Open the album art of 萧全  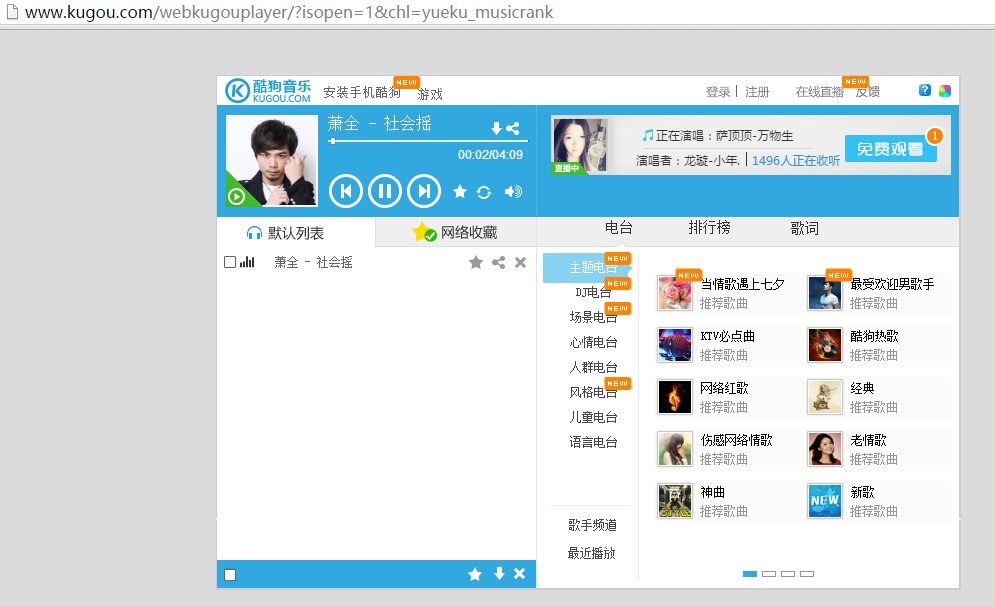point(272,160)
